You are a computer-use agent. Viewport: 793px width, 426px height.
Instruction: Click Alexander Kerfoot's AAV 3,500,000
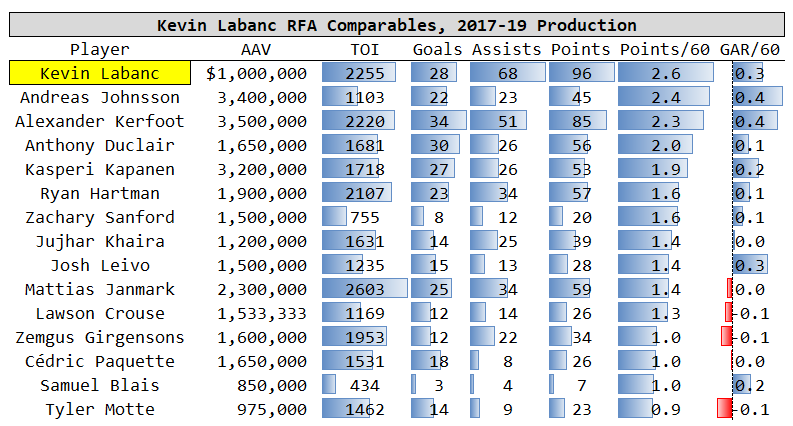click(262, 121)
